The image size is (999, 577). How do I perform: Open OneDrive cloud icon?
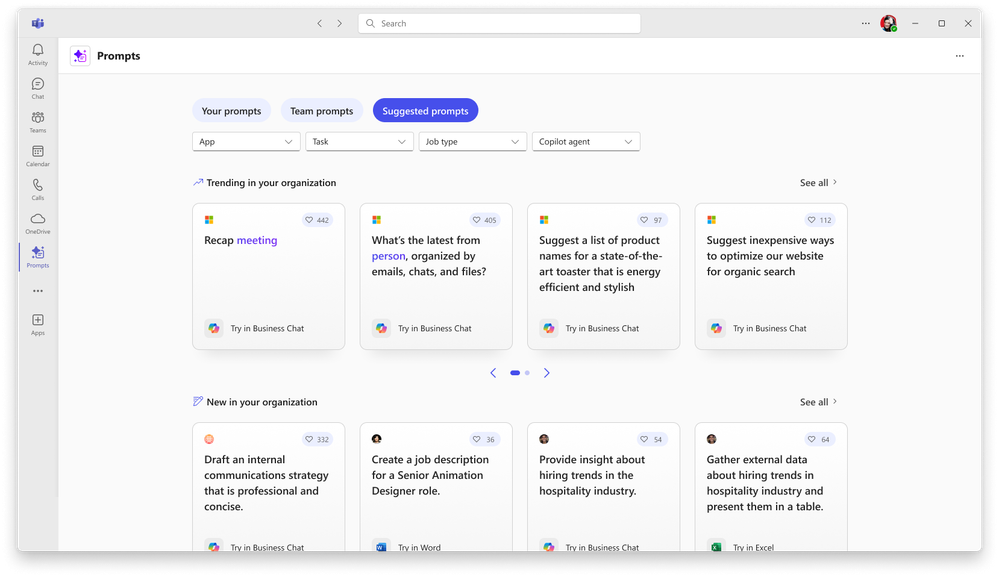coord(38,223)
